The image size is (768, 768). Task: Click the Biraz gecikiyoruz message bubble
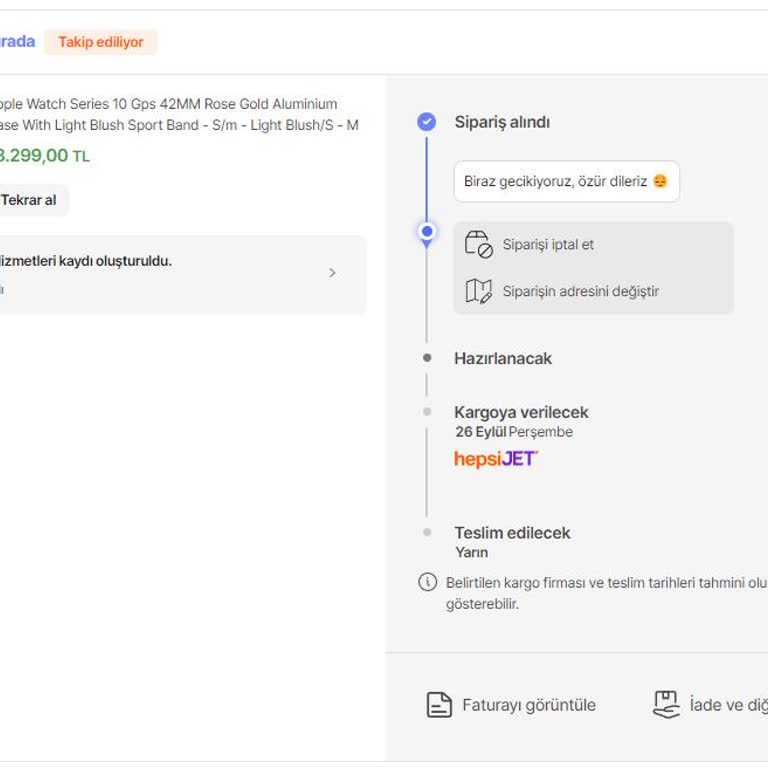[566, 182]
